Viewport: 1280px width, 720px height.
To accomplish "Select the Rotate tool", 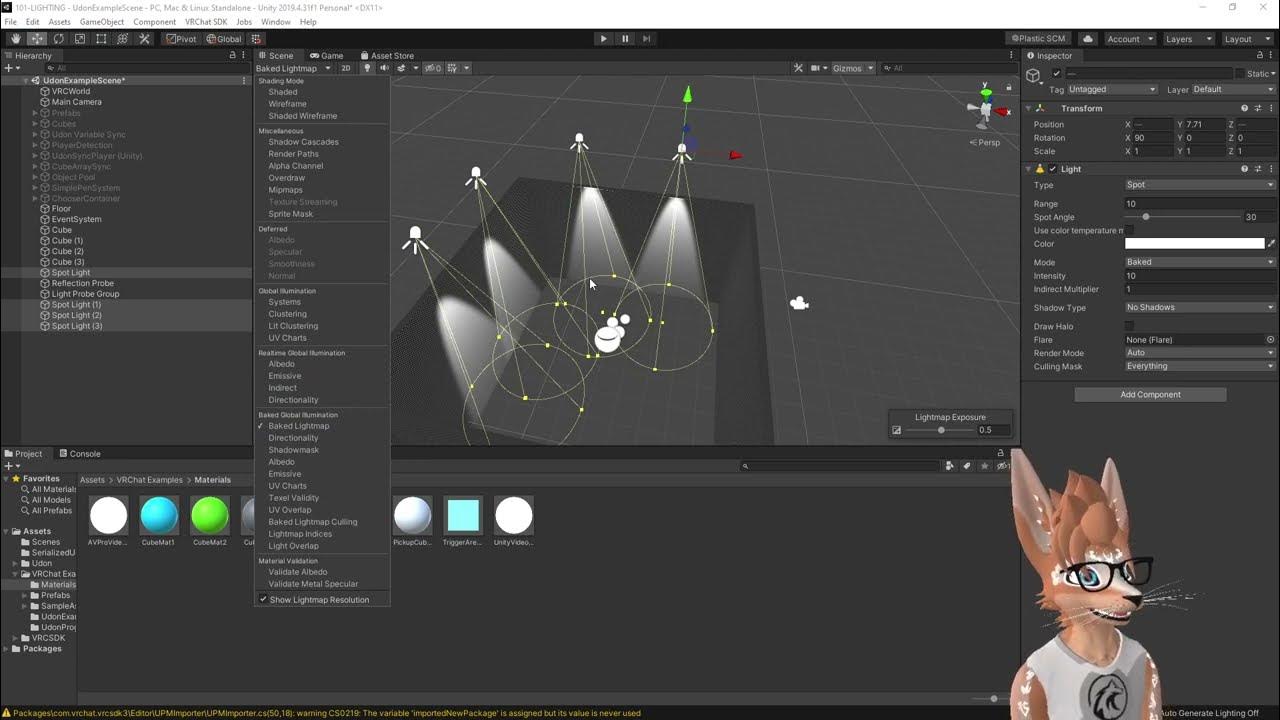I will click(x=58, y=39).
